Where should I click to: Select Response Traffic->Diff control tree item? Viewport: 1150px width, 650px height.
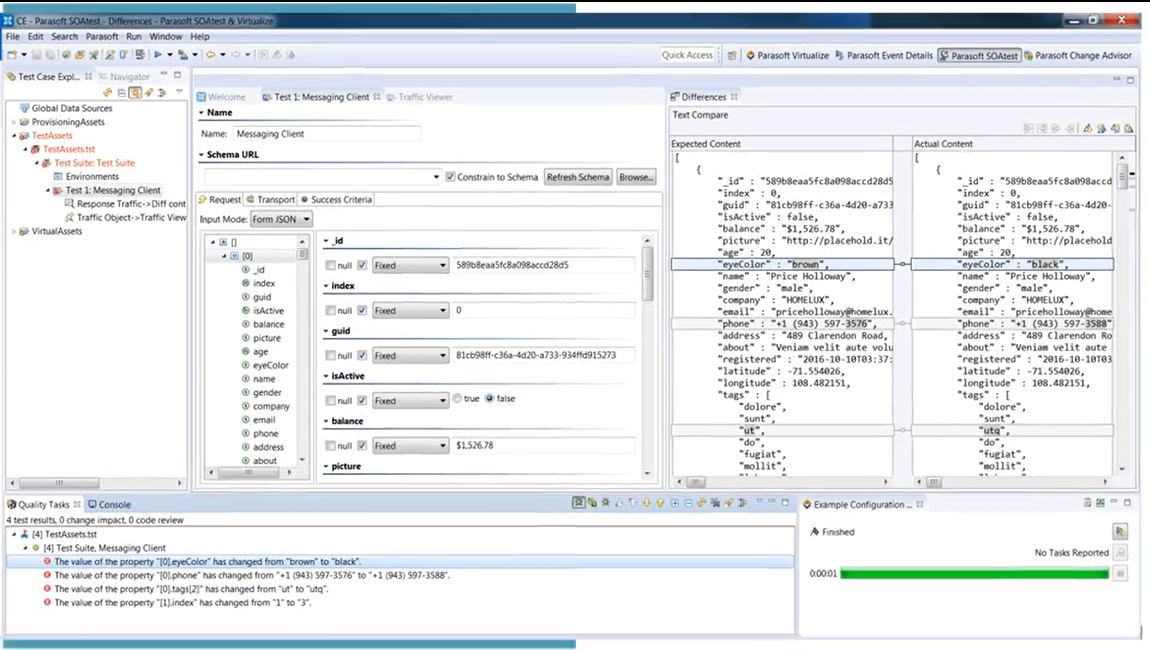(x=125, y=204)
